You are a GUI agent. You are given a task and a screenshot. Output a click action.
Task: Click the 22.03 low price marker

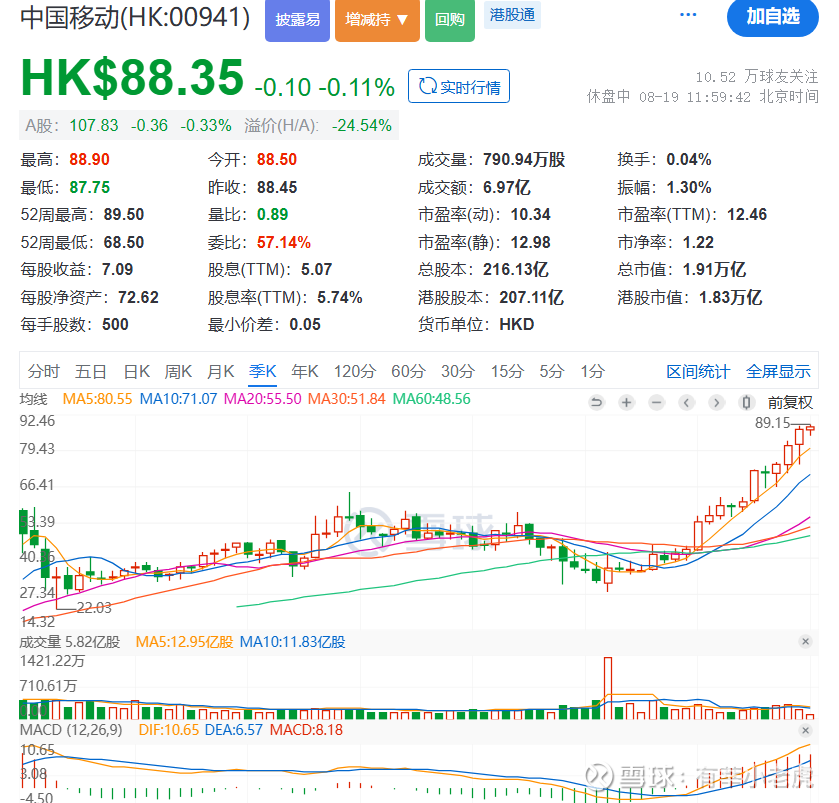pyautogui.click(x=94, y=608)
